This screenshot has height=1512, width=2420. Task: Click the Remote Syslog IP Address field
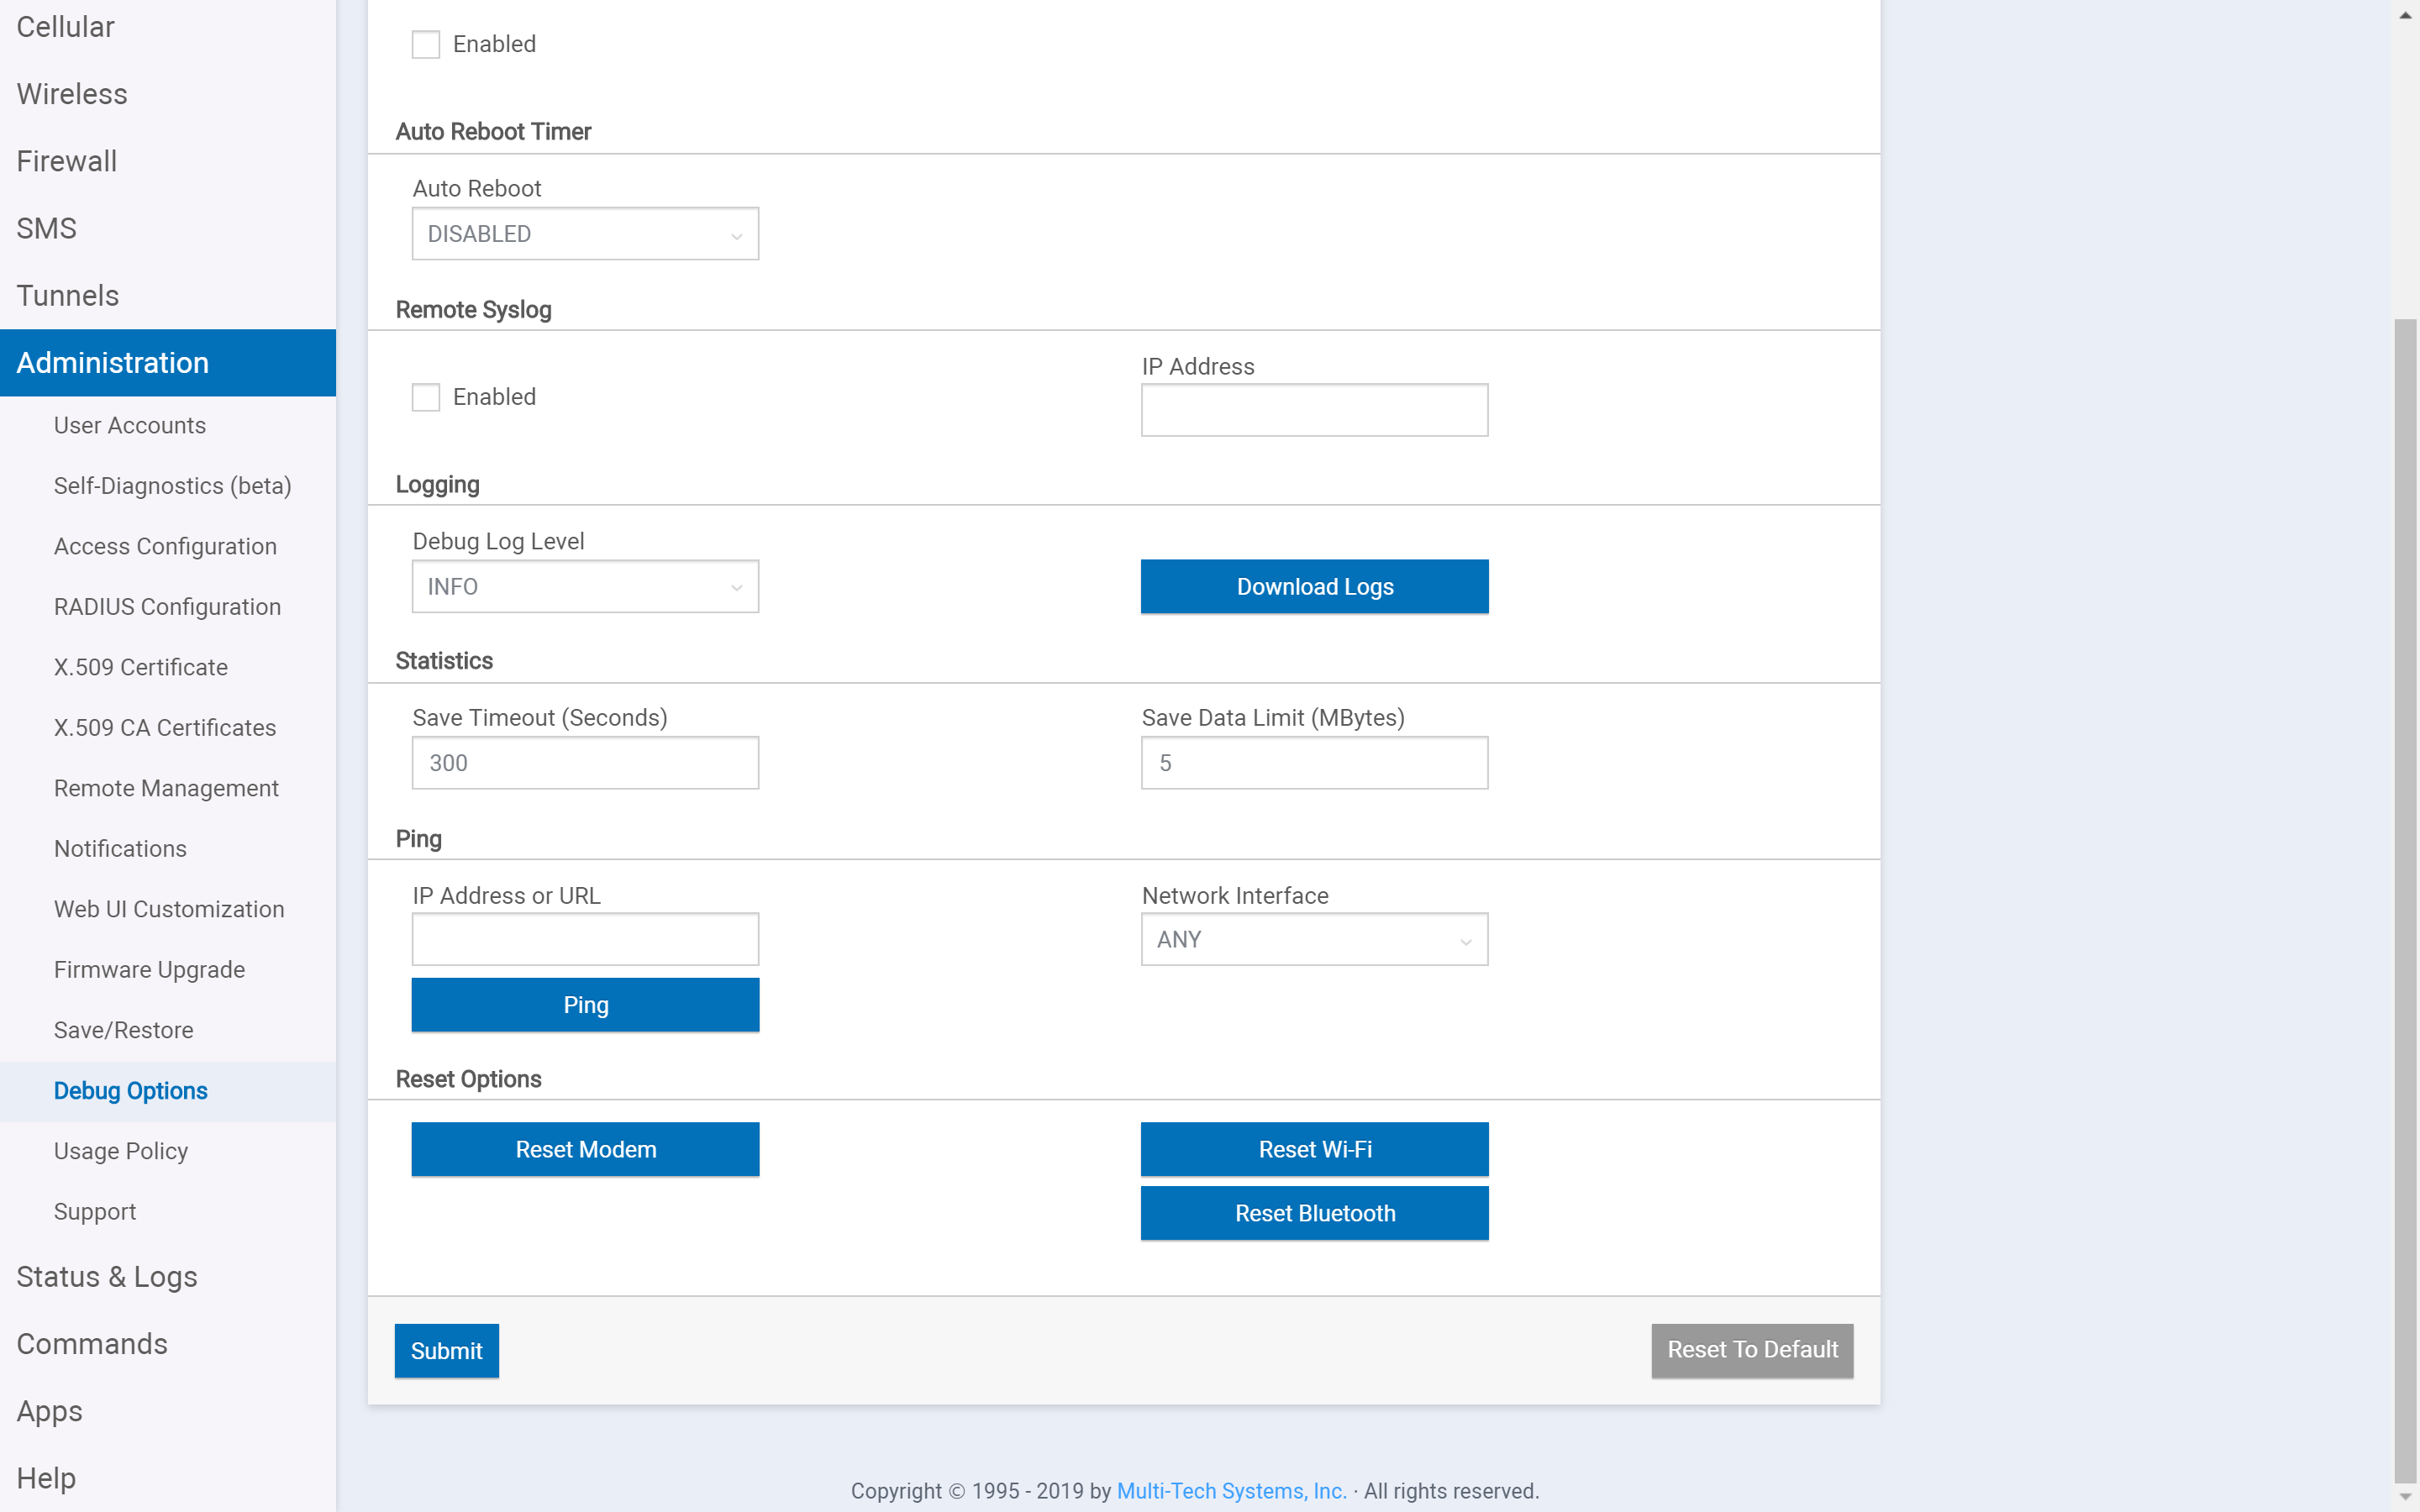pos(1314,410)
